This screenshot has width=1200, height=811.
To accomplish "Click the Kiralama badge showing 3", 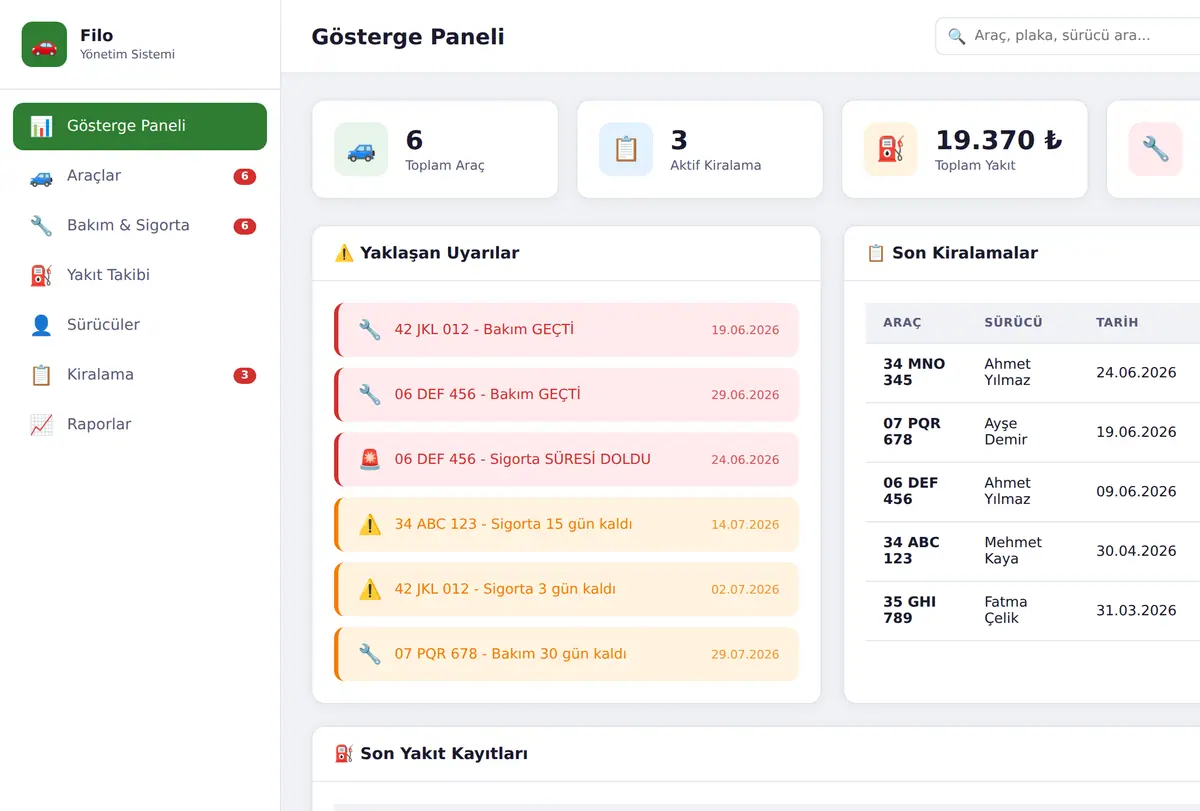I will click(x=245, y=376).
